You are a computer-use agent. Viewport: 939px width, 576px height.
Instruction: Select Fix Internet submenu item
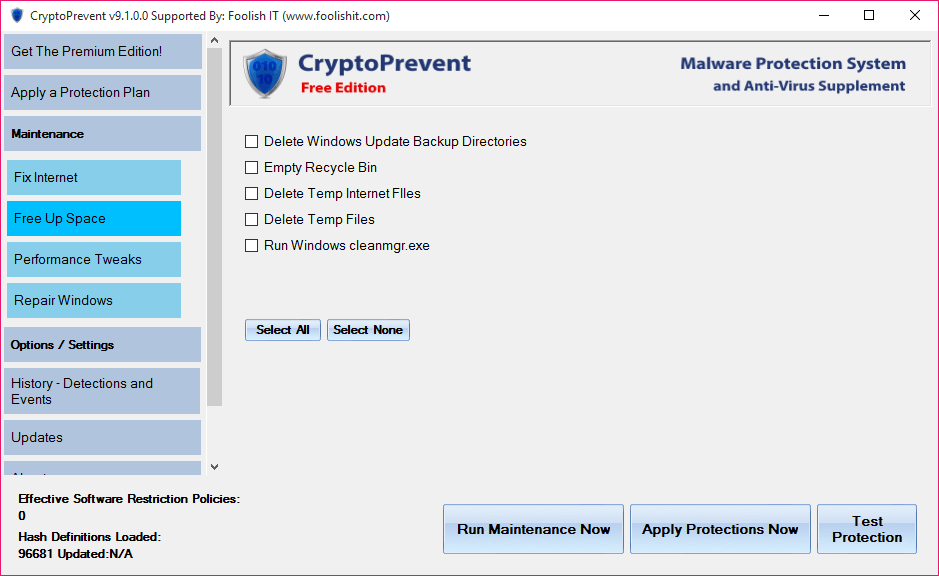(x=94, y=177)
